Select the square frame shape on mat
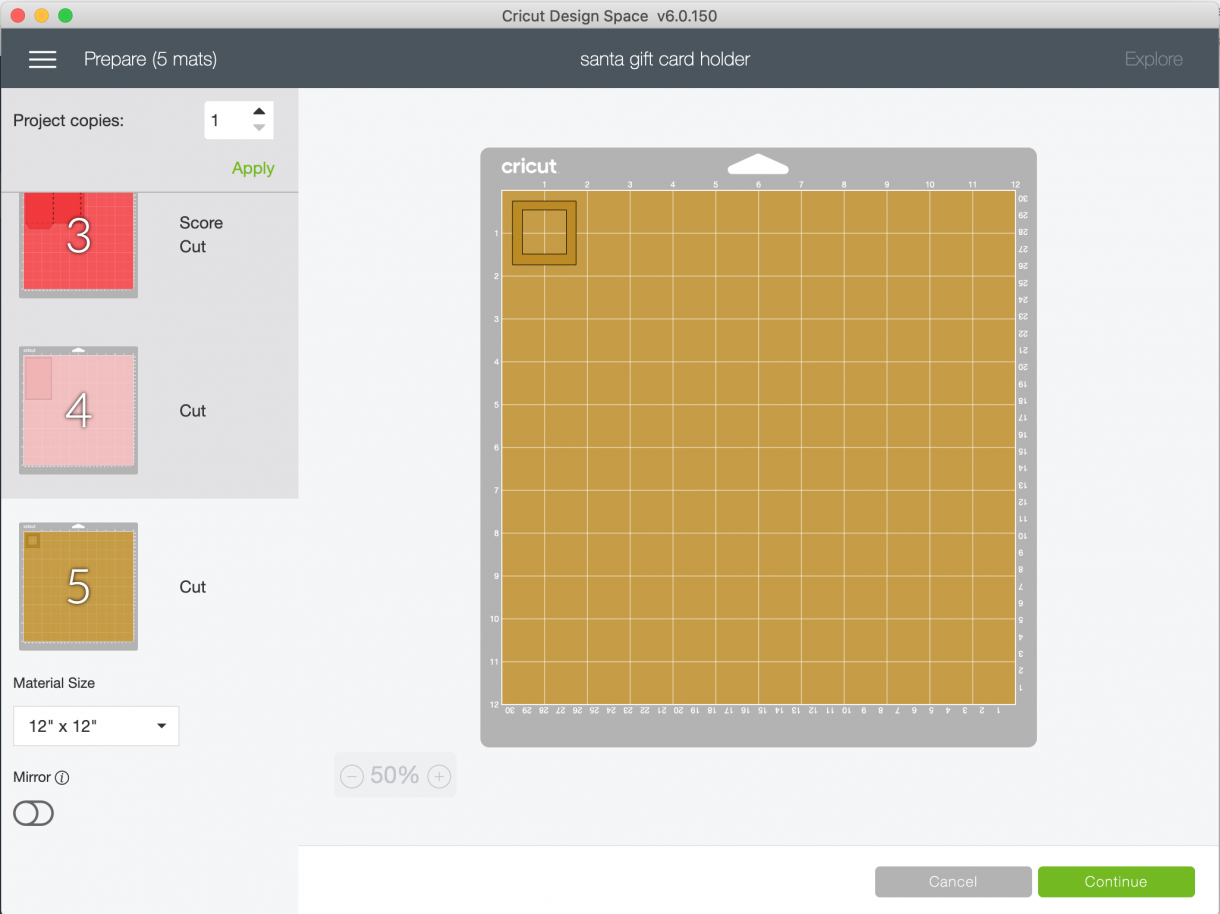Image resolution: width=1220 pixels, height=914 pixels. [544, 233]
